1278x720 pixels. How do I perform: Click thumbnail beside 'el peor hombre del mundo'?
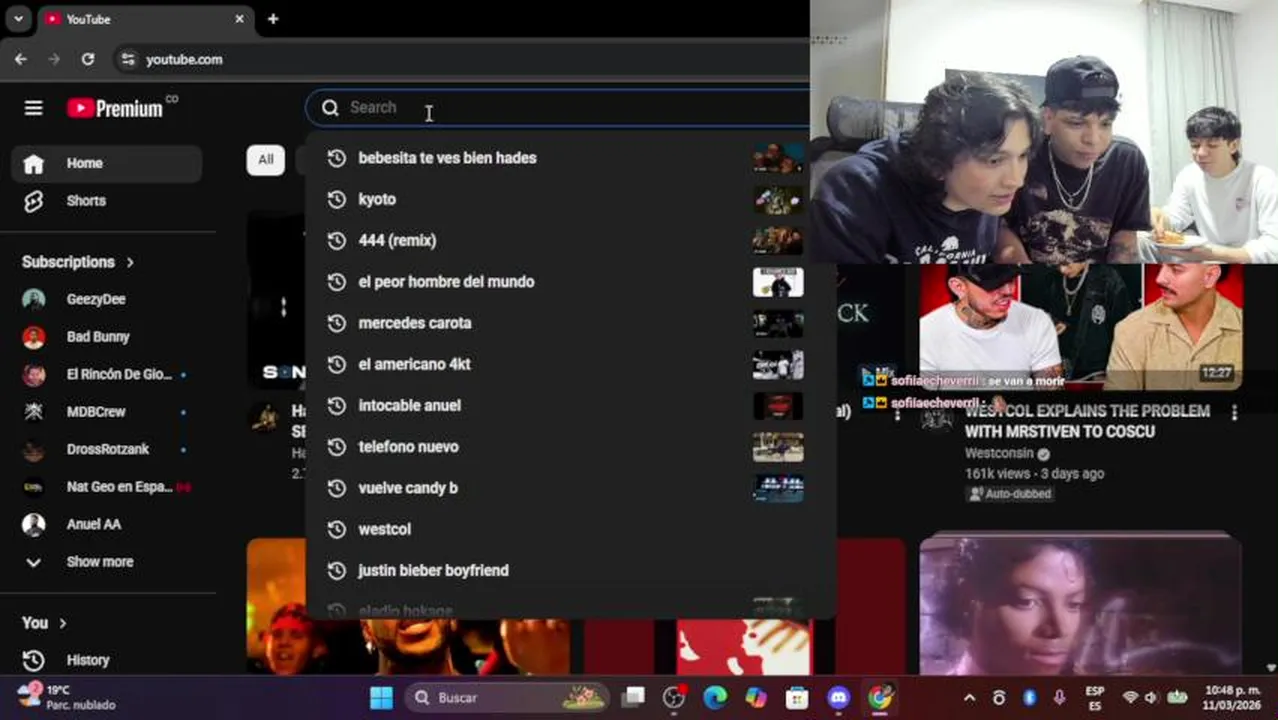pyautogui.click(x=778, y=282)
